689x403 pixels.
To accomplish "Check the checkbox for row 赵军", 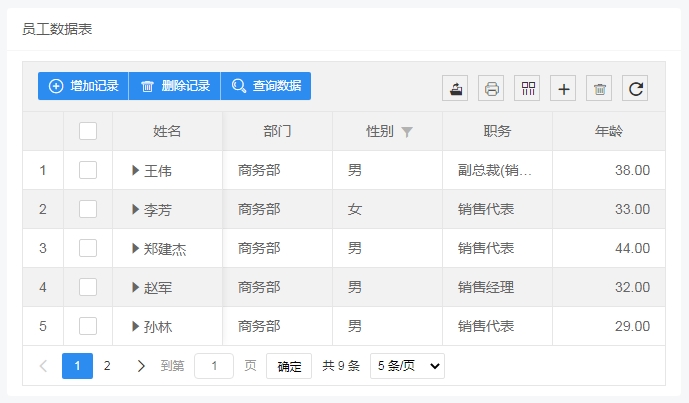I will 88,287.
